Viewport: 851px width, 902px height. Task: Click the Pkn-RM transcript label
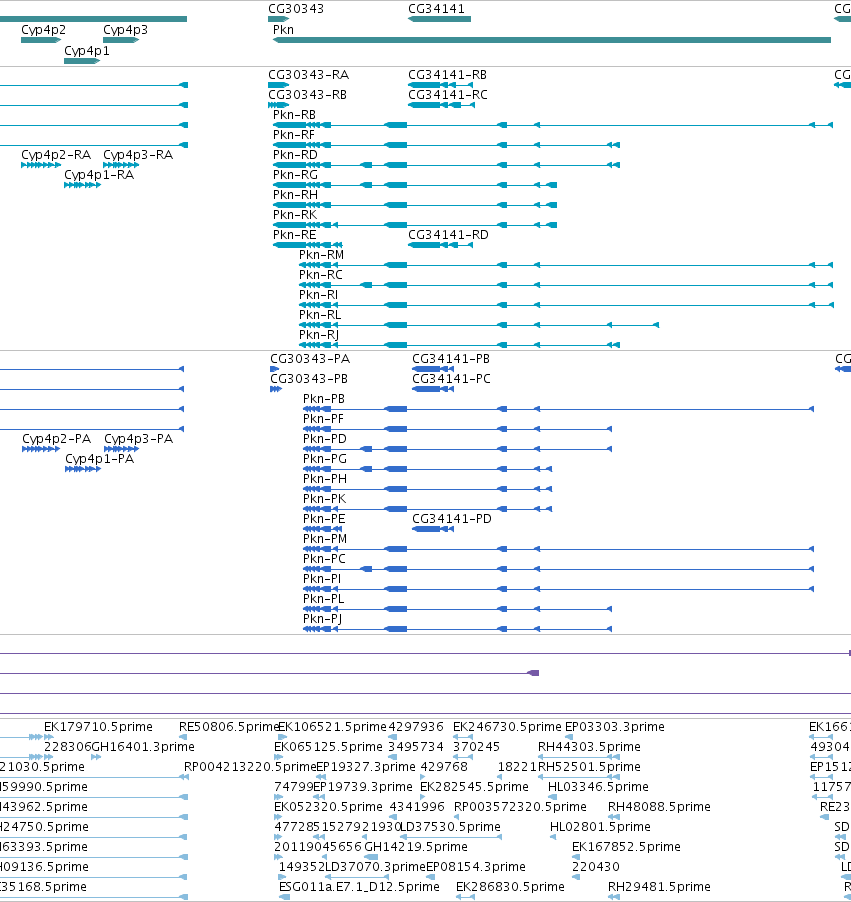321,255
